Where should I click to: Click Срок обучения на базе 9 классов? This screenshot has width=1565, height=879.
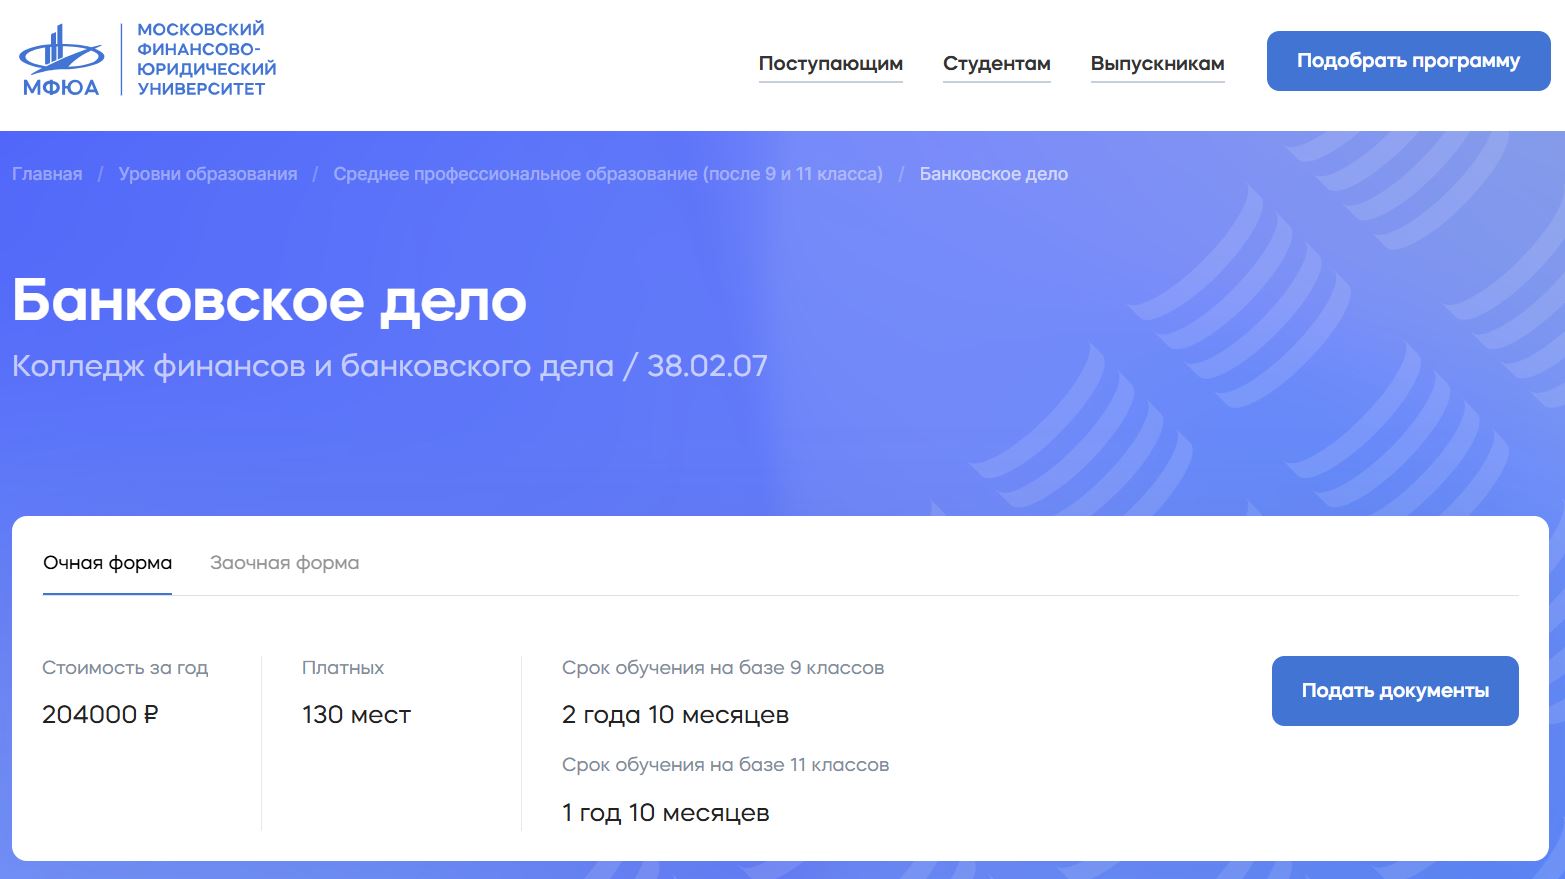coord(723,668)
